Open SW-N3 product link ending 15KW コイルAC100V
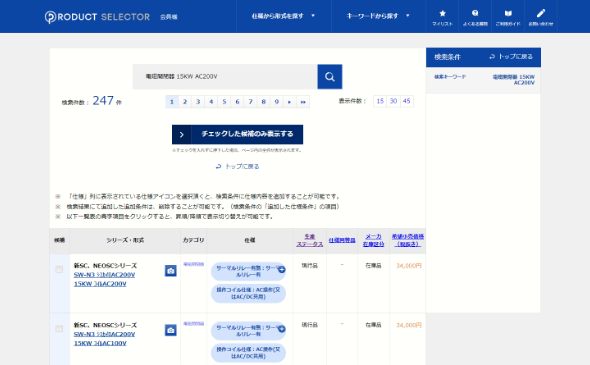 [104, 339]
